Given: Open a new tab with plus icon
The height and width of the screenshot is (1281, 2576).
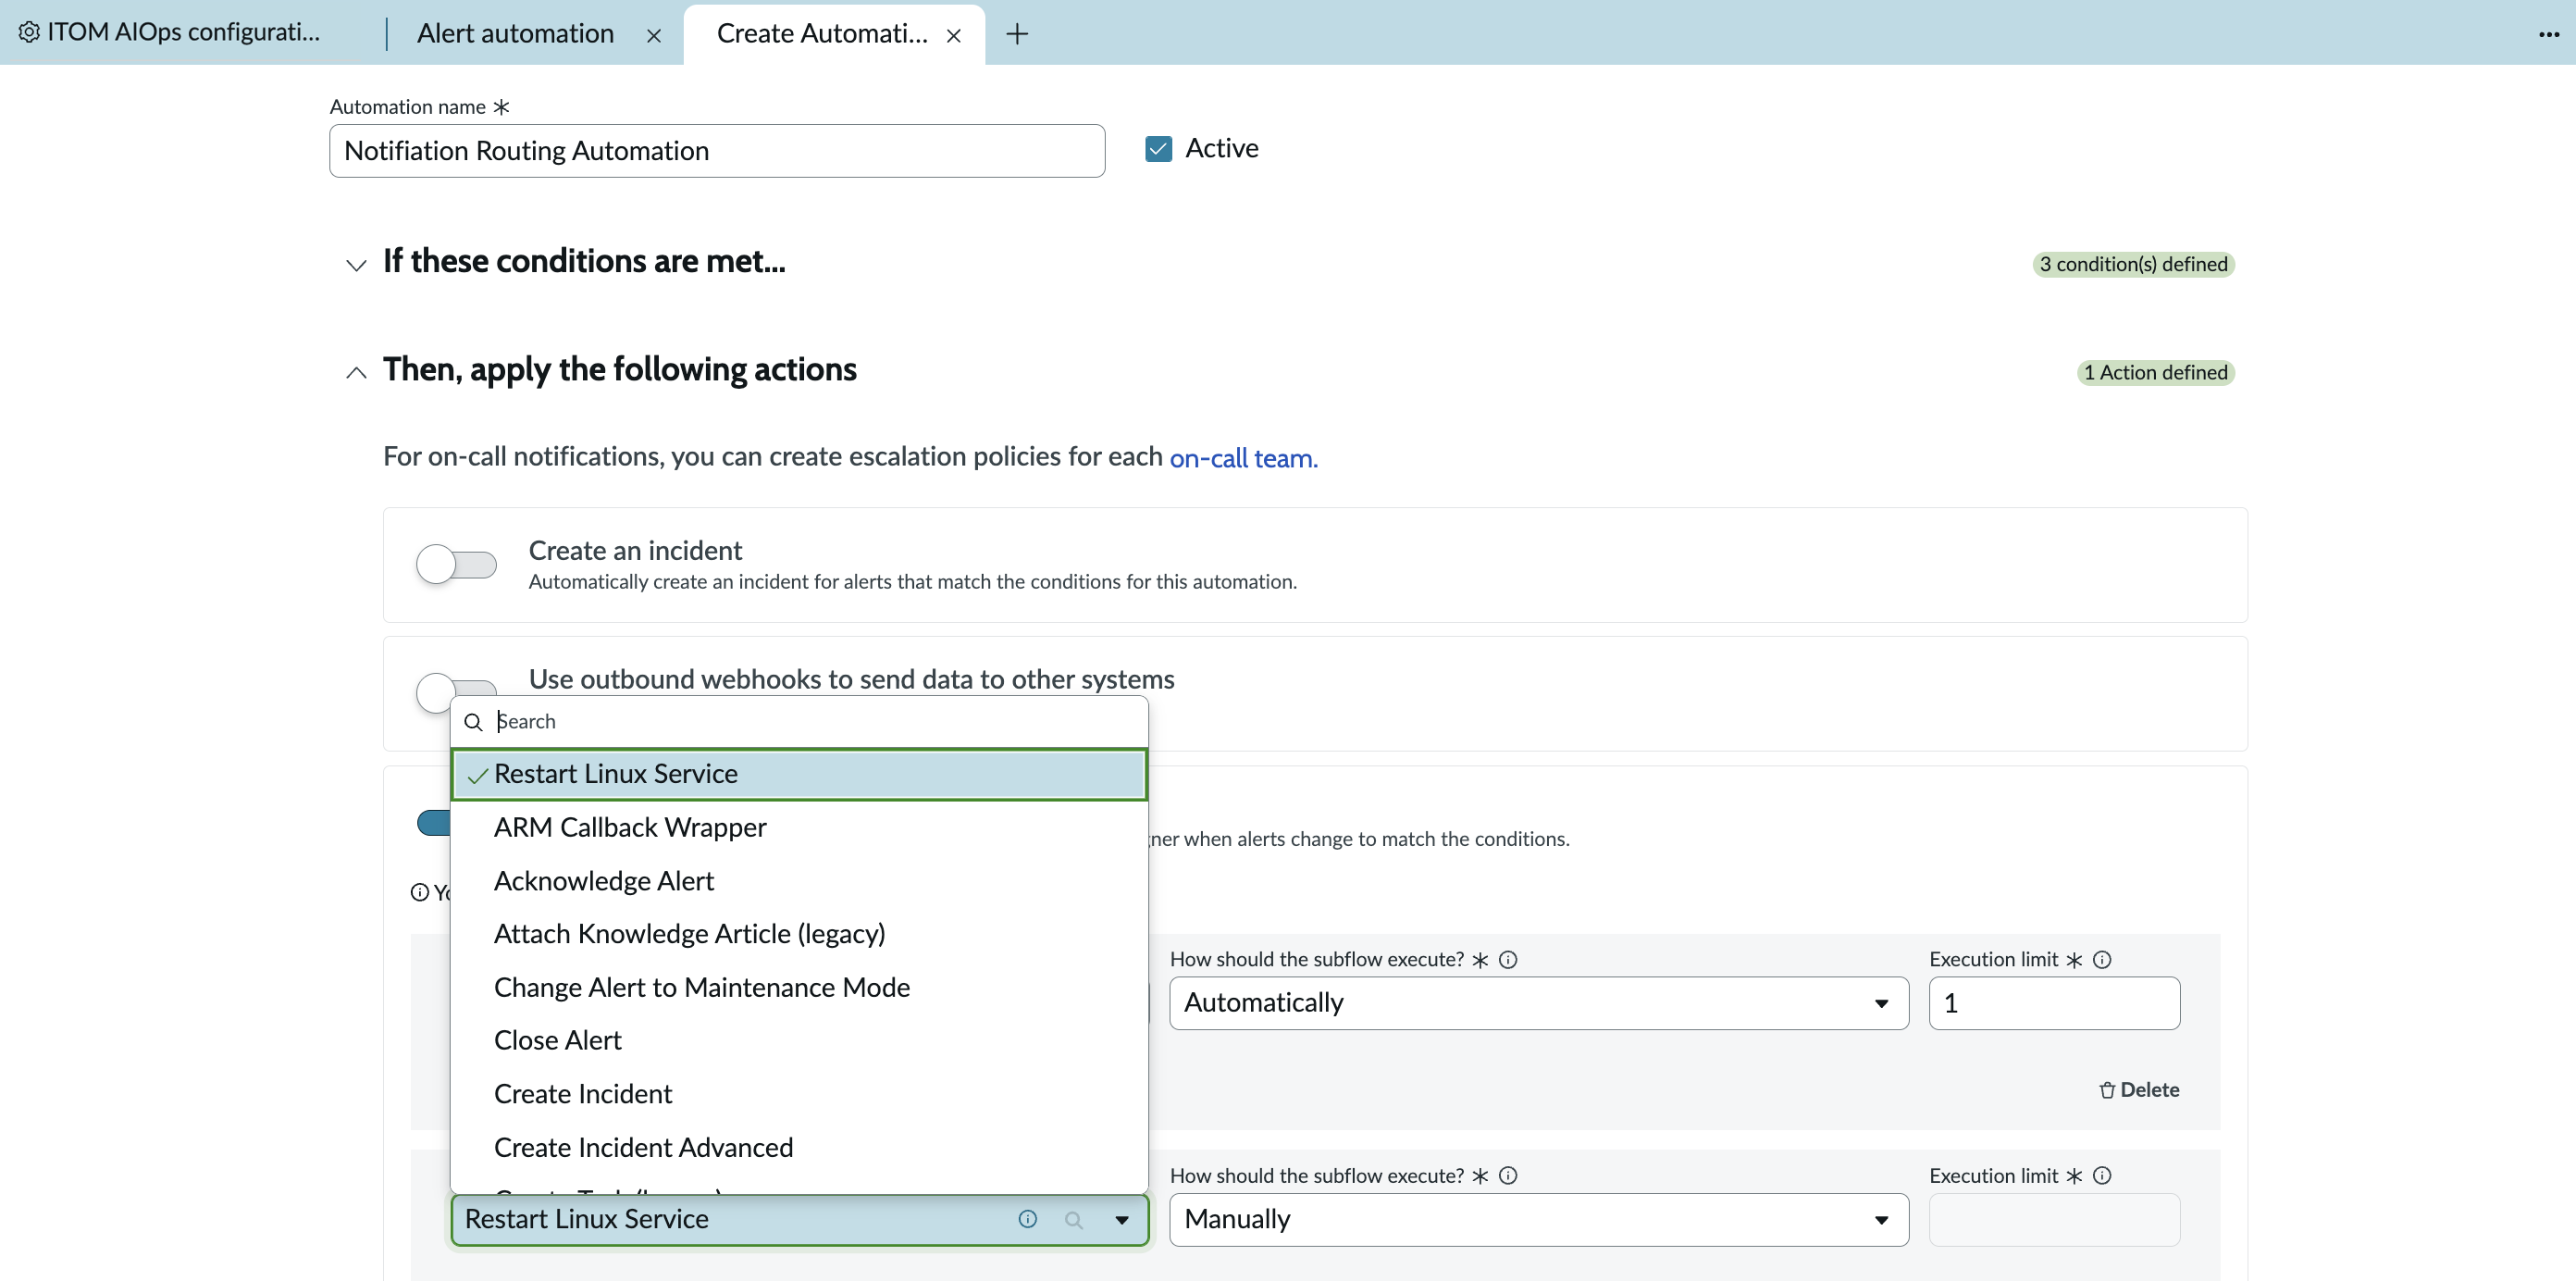Looking at the screenshot, I should [1017, 34].
